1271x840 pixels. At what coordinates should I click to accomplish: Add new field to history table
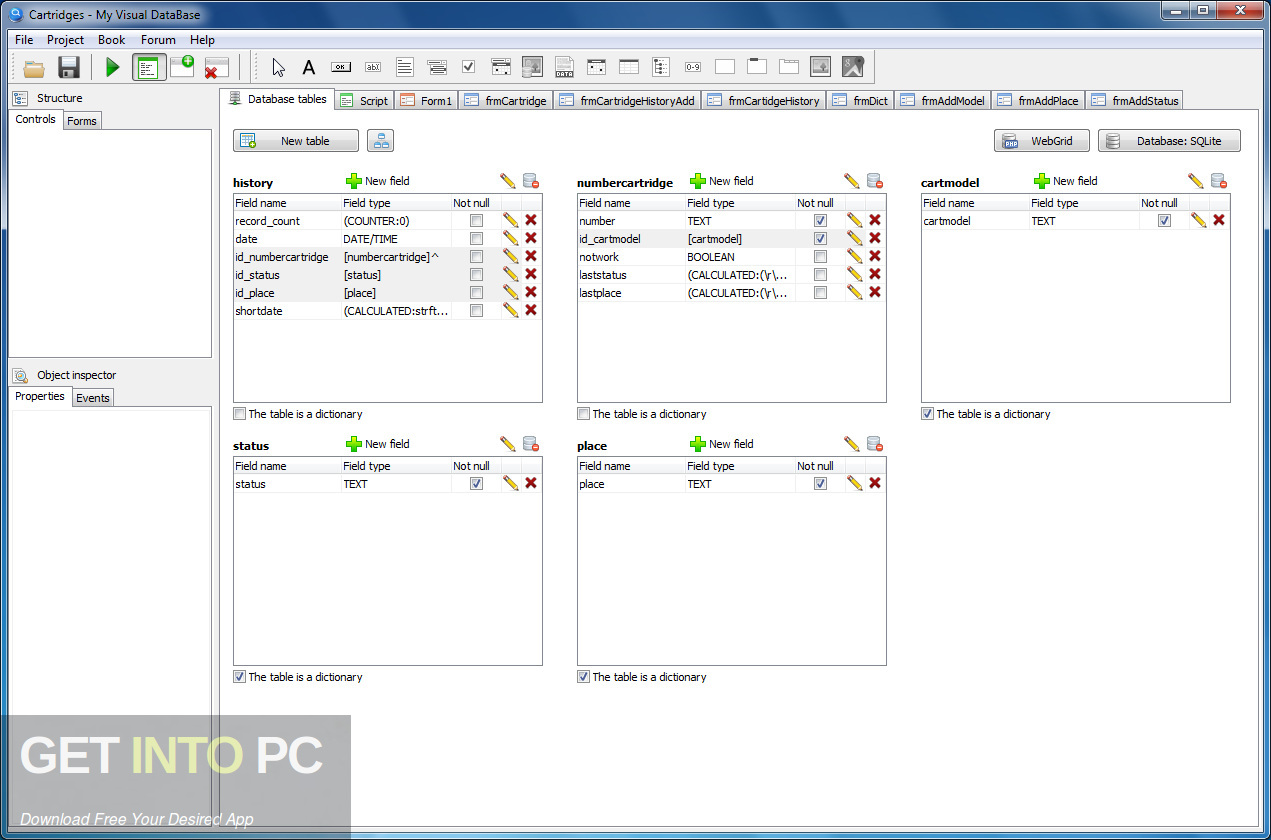click(x=378, y=181)
